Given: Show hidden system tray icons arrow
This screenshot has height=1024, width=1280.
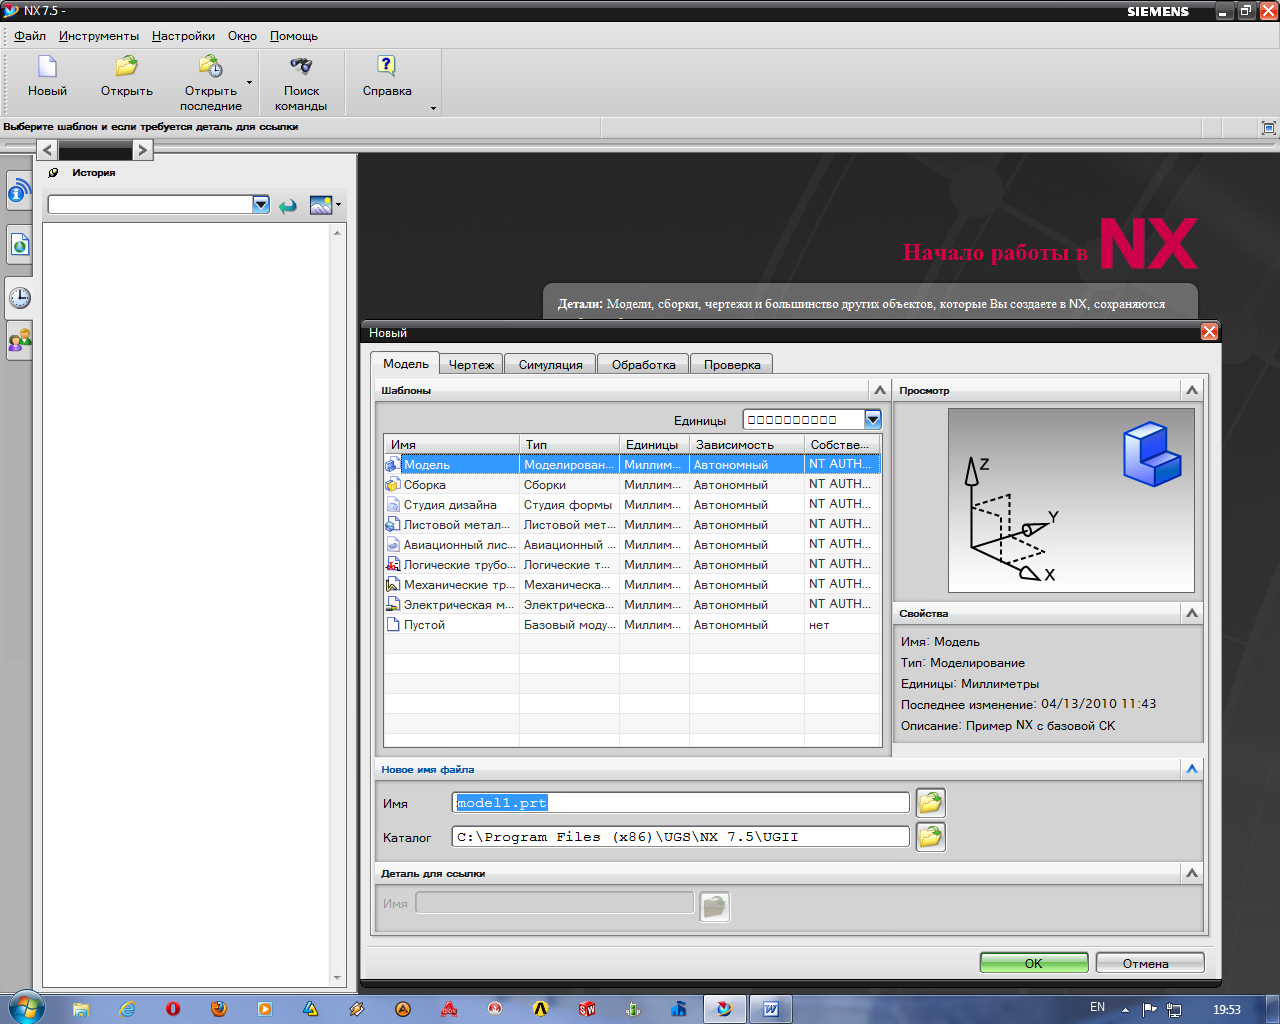Looking at the screenshot, I should tap(1125, 1009).
